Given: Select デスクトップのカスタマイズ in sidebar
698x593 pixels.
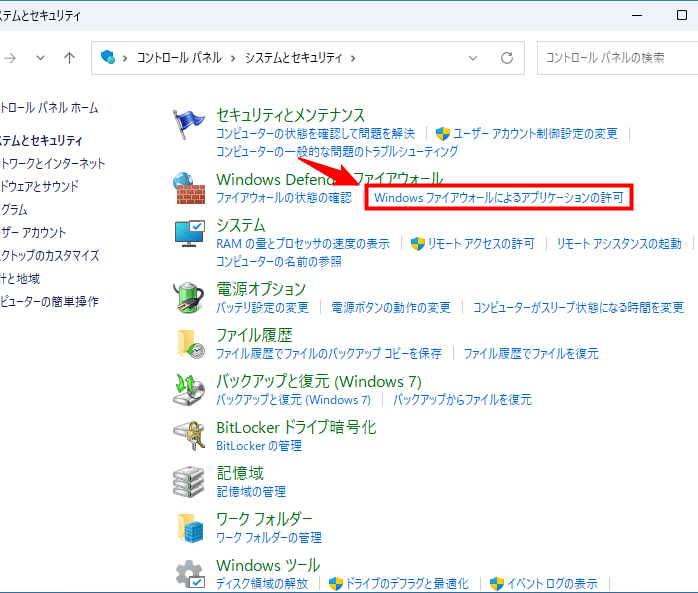Looking at the screenshot, I should coord(49,256).
